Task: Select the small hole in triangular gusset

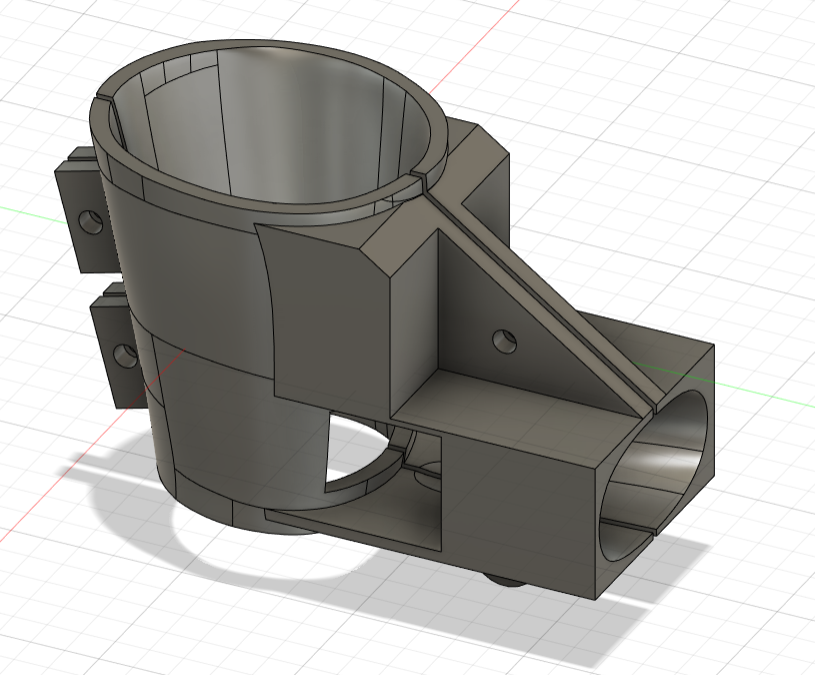Action: 504,341
